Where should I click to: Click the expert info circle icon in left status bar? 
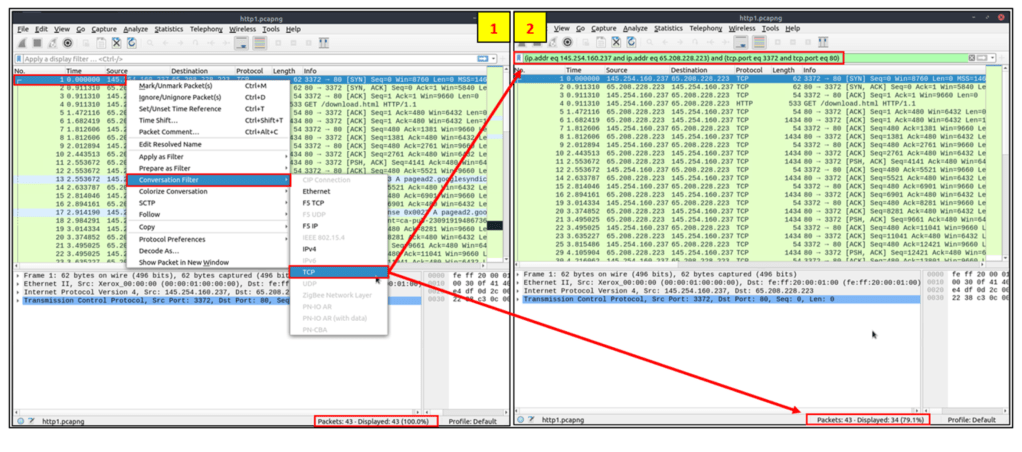pos(21,421)
